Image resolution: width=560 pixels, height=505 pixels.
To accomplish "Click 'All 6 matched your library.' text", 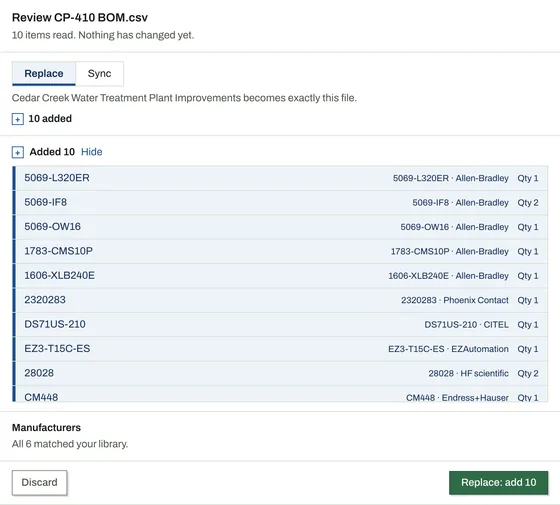I will coord(70,444).
